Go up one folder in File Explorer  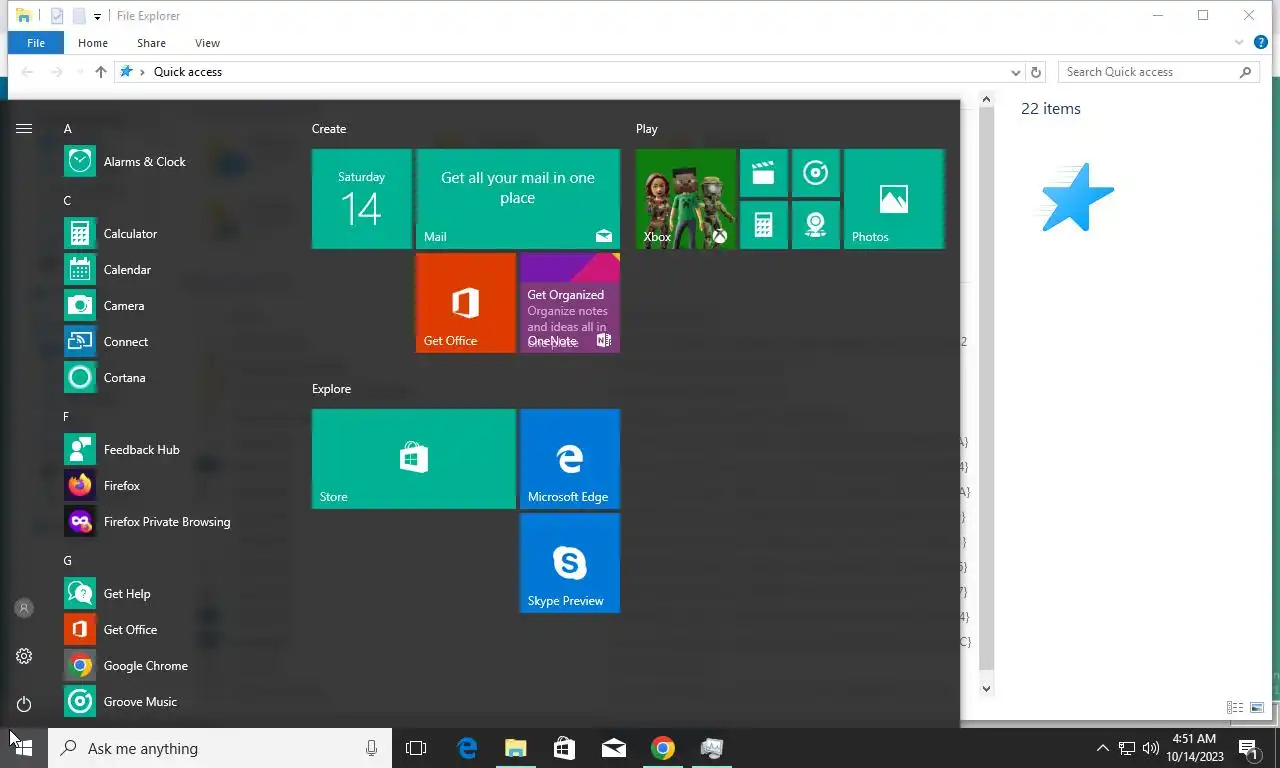[101, 72]
